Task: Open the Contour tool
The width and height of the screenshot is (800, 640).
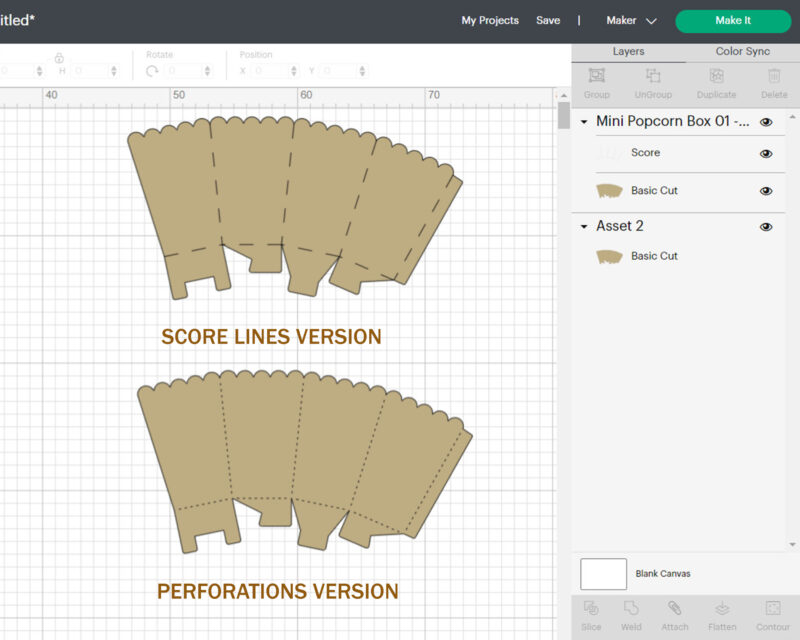Action: (x=773, y=609)
